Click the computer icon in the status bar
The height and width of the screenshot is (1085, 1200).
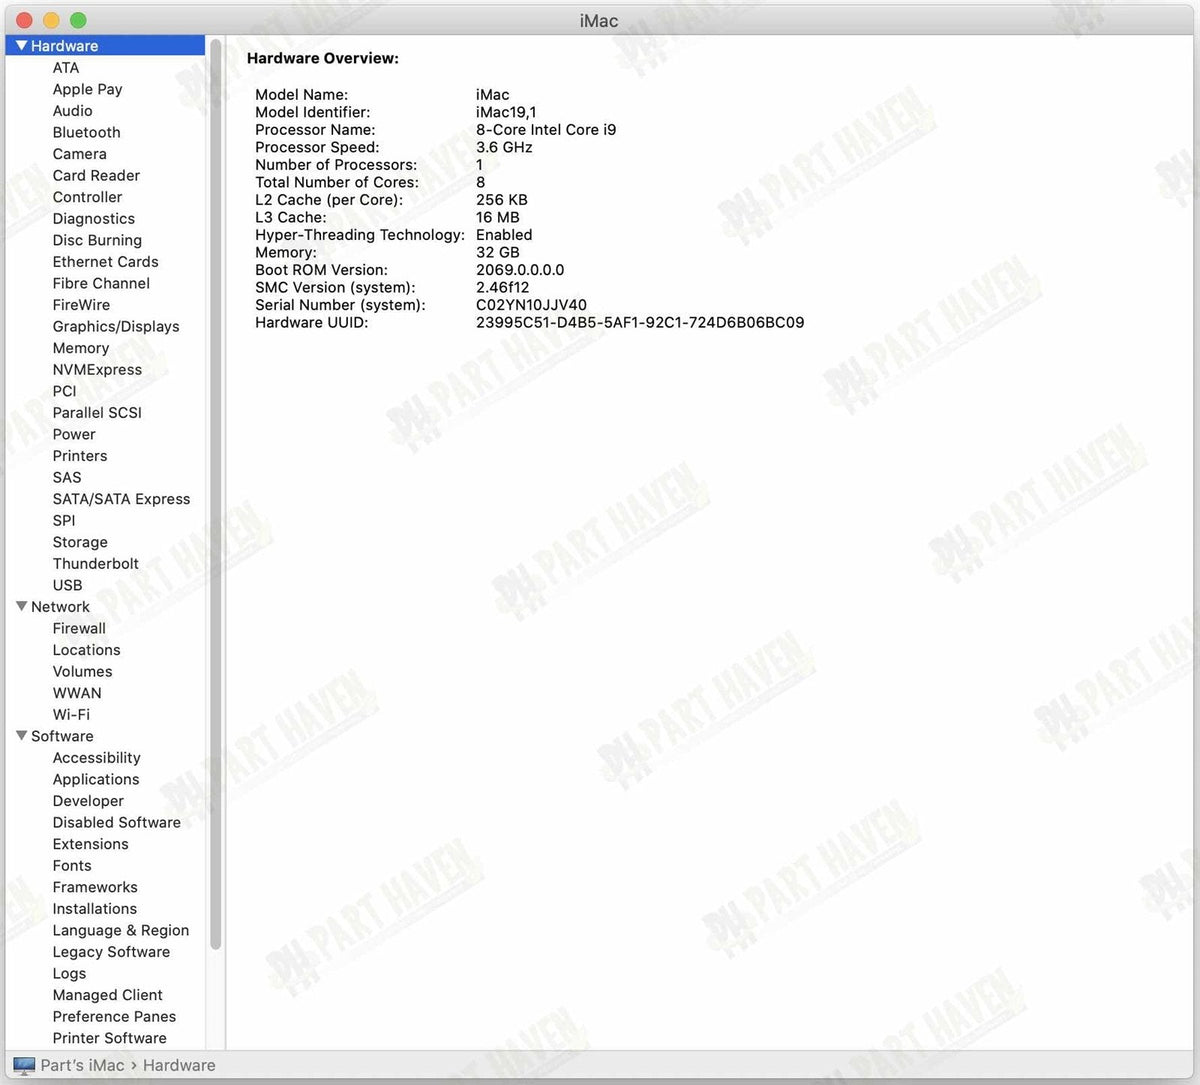(25, 1065)
